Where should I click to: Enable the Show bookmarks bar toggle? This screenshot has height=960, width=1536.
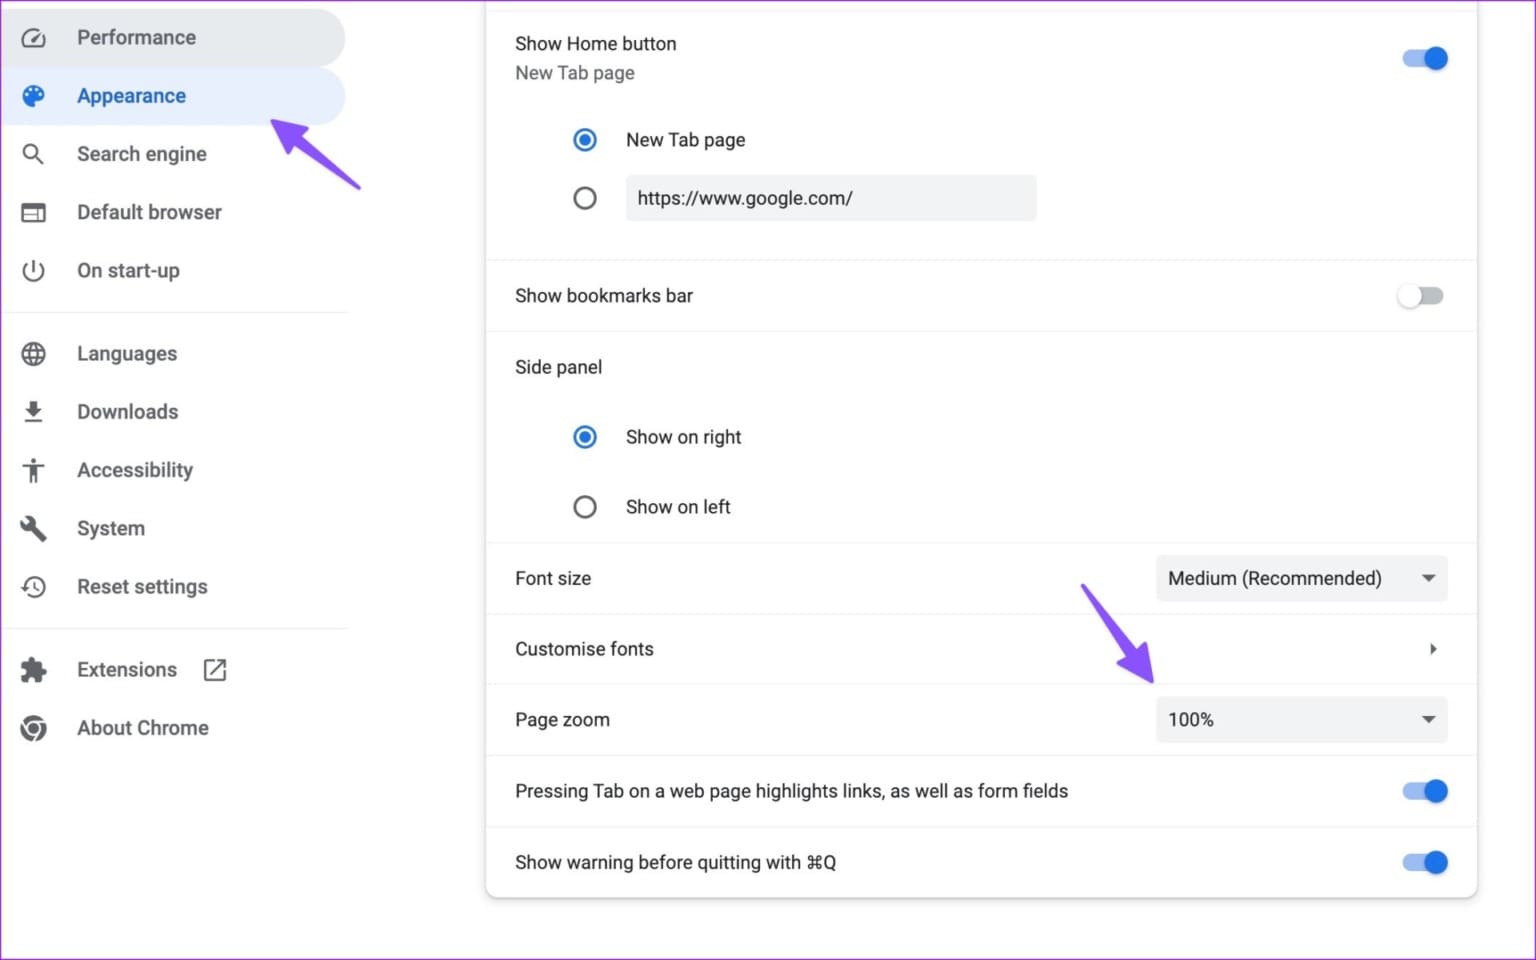[1421, 296]
